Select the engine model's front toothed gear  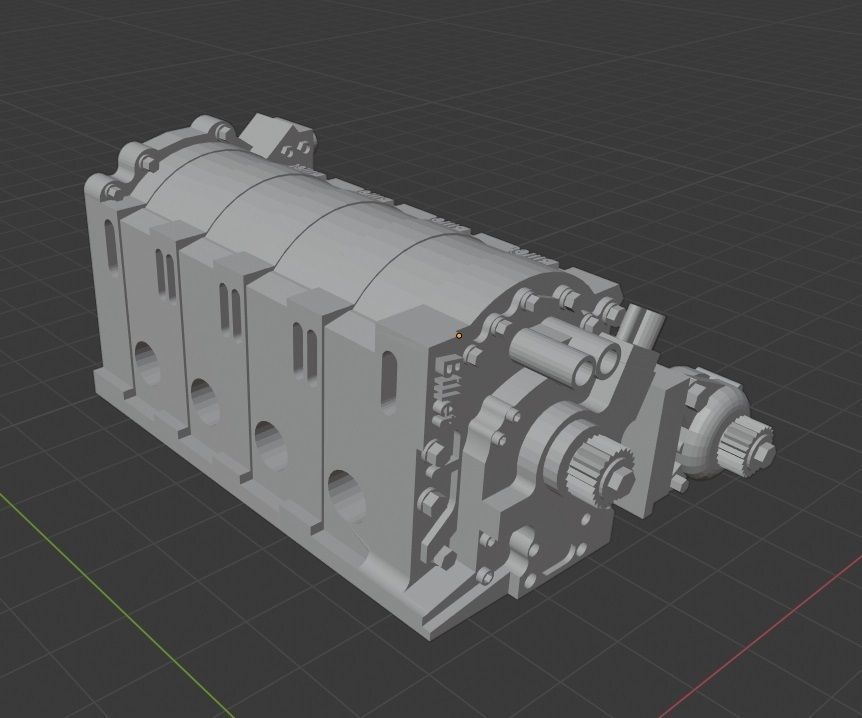[600, 471]
